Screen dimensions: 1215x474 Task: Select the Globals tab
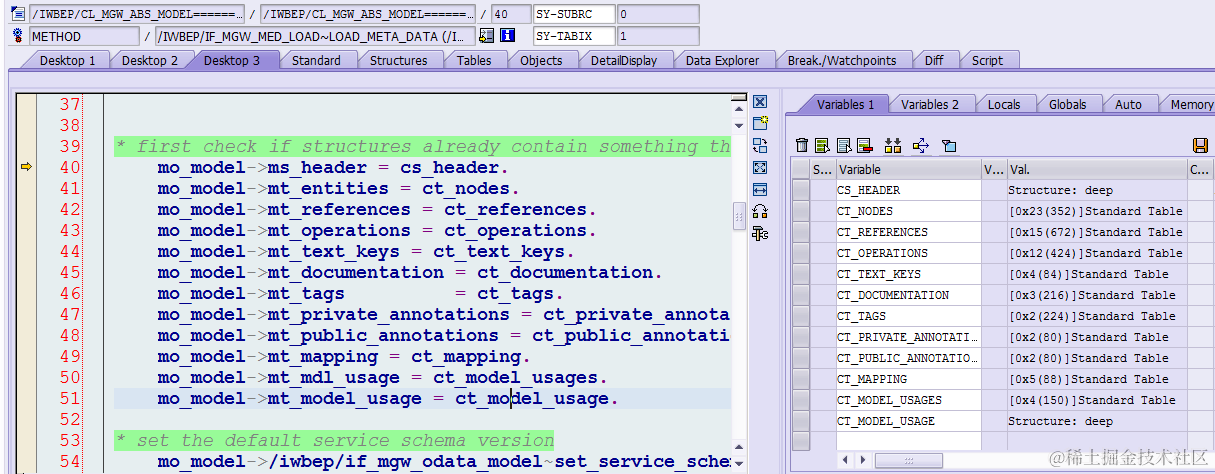1067,104
